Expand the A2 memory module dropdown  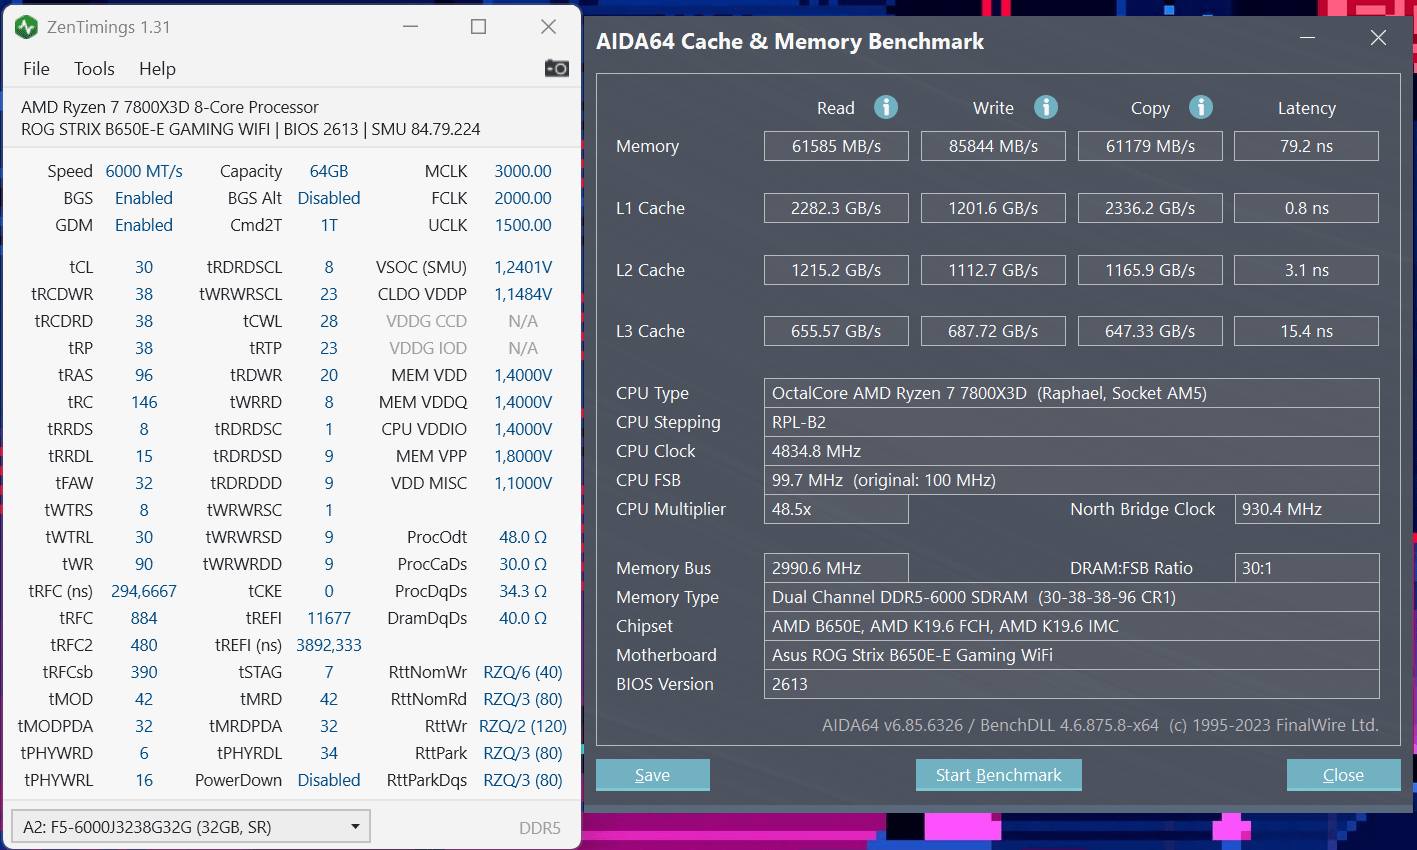(191, 827)
